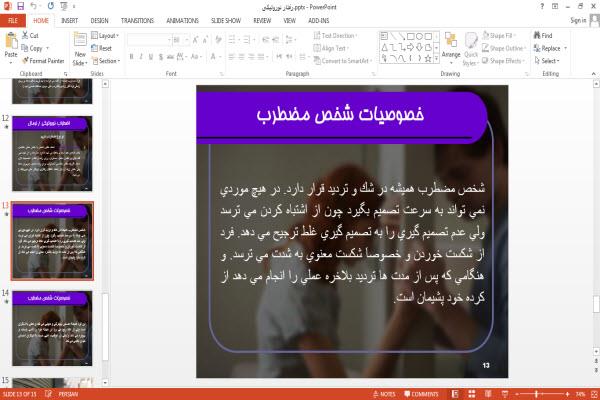Open Shape Fill dropdown
The image size is (600, 400).
tap(499, 36)
